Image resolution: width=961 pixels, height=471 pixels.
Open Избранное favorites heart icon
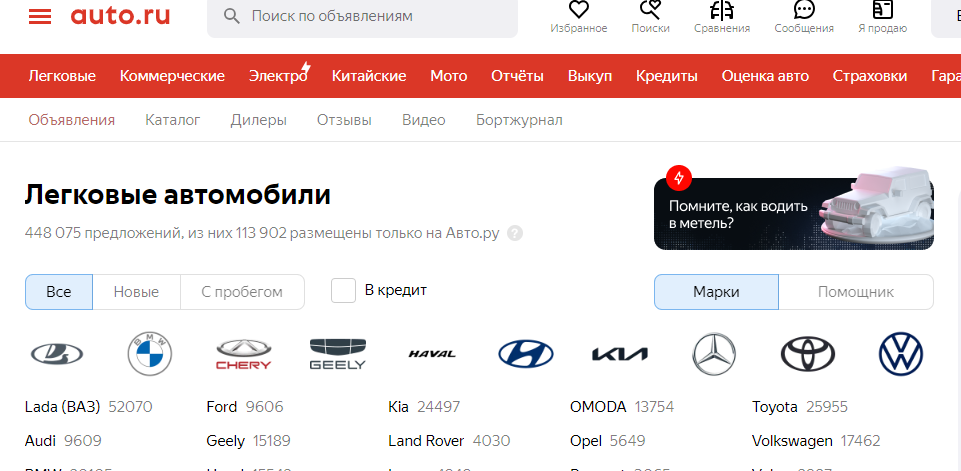click(579, 9)
